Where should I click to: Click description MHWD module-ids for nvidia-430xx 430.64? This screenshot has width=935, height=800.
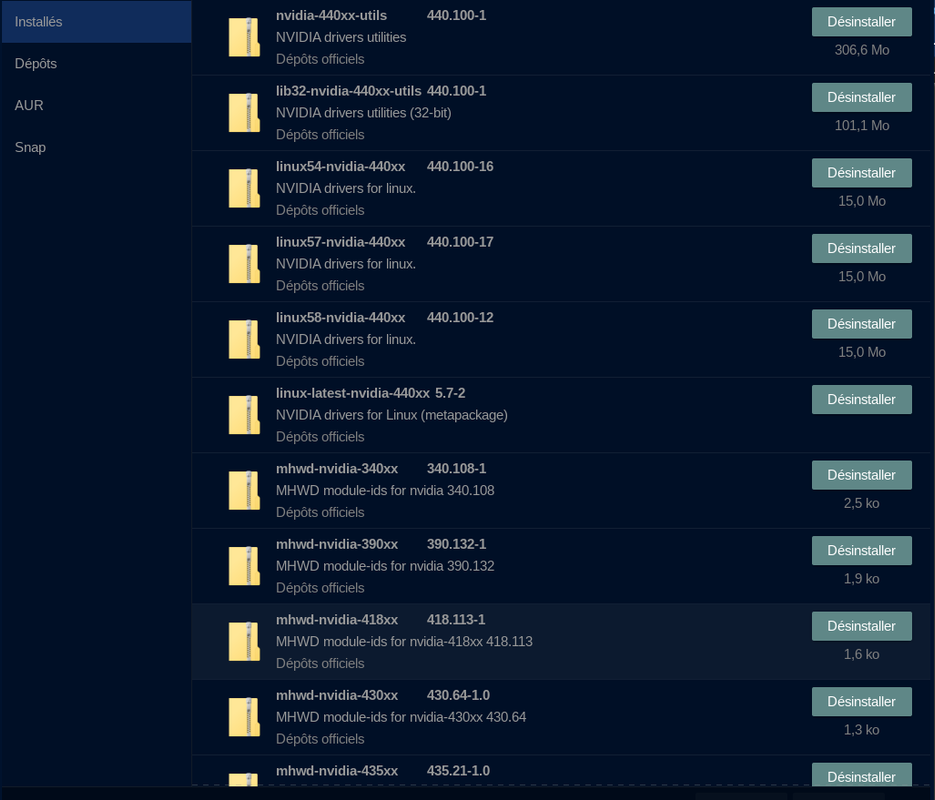(x=401, y=717)
